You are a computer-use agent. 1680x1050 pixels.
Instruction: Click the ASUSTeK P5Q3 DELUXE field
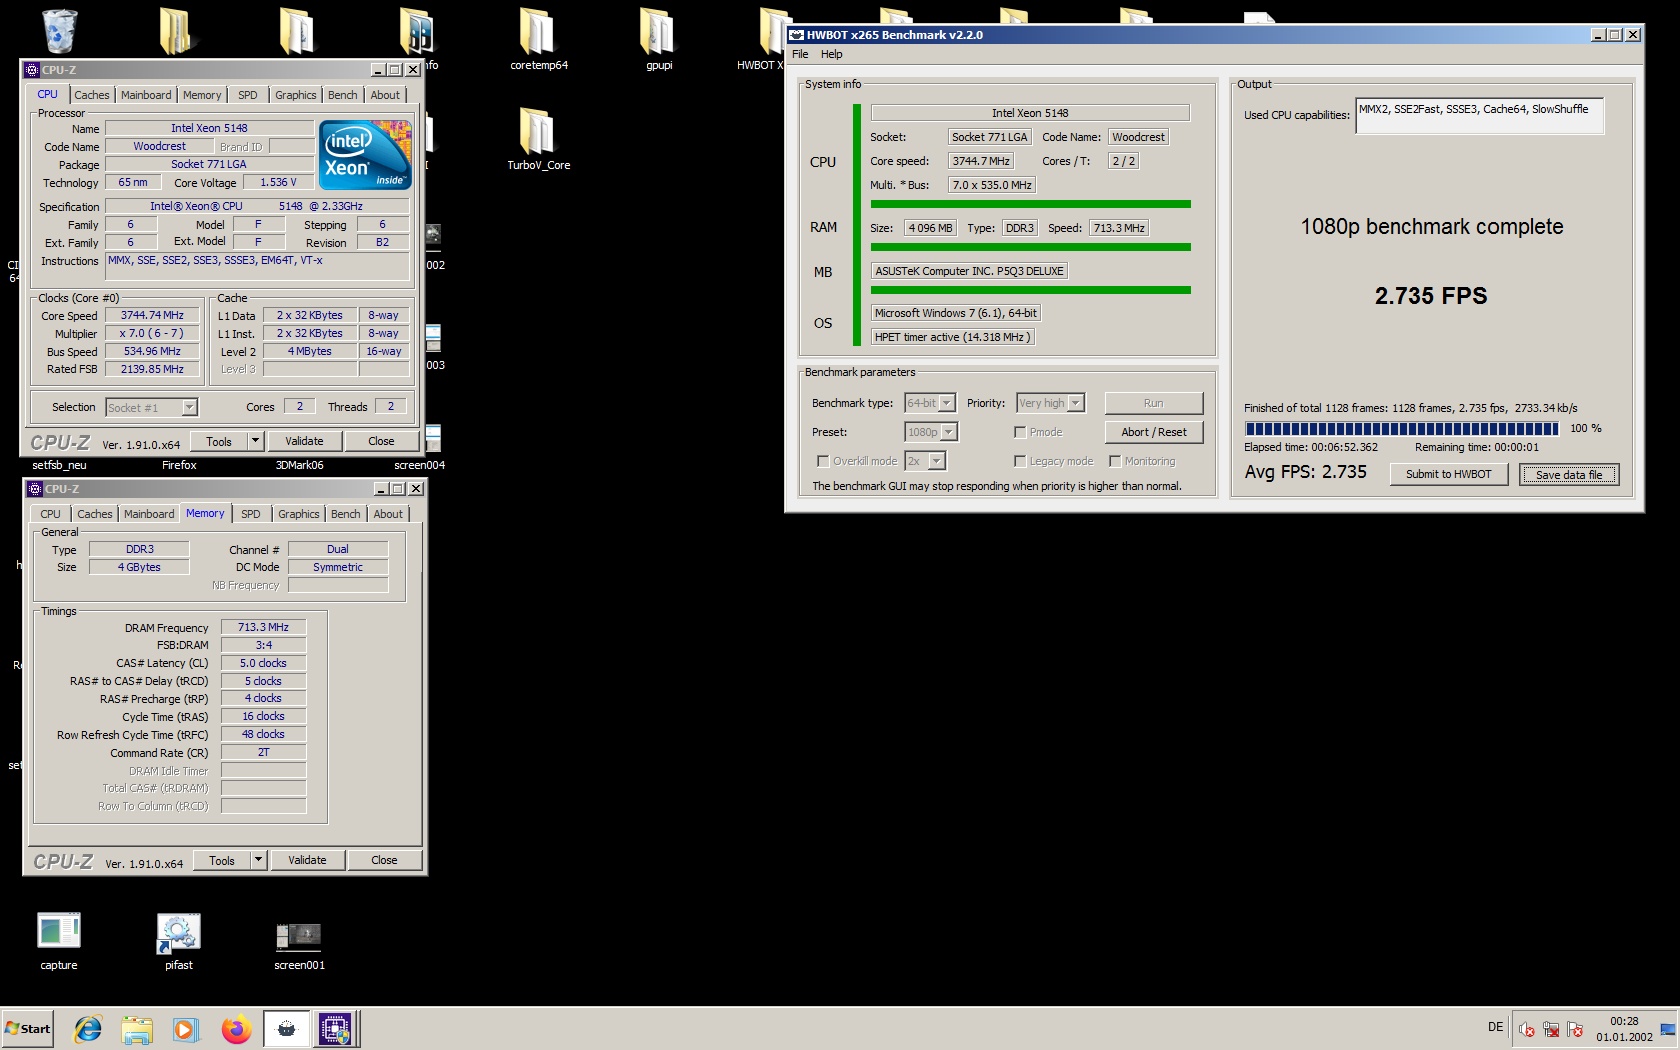[970, 271]
